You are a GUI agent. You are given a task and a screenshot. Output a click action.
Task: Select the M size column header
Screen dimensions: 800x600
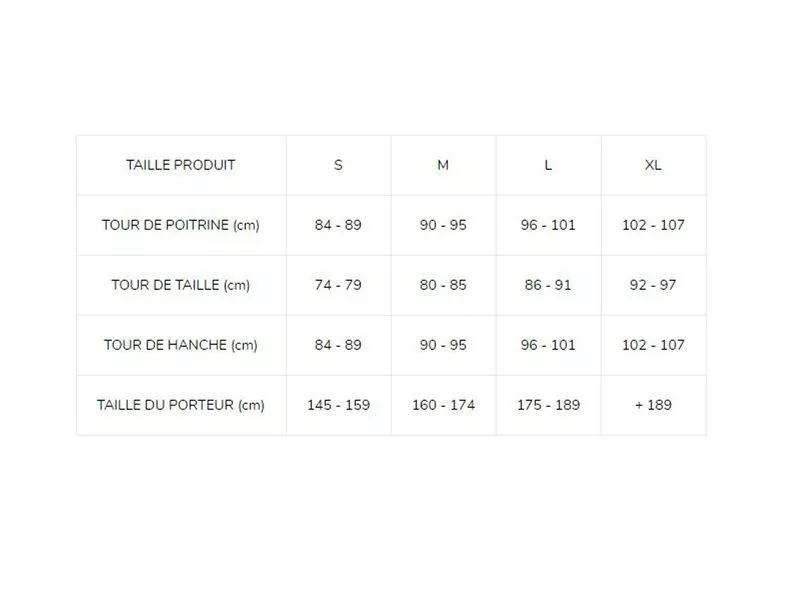443,165
